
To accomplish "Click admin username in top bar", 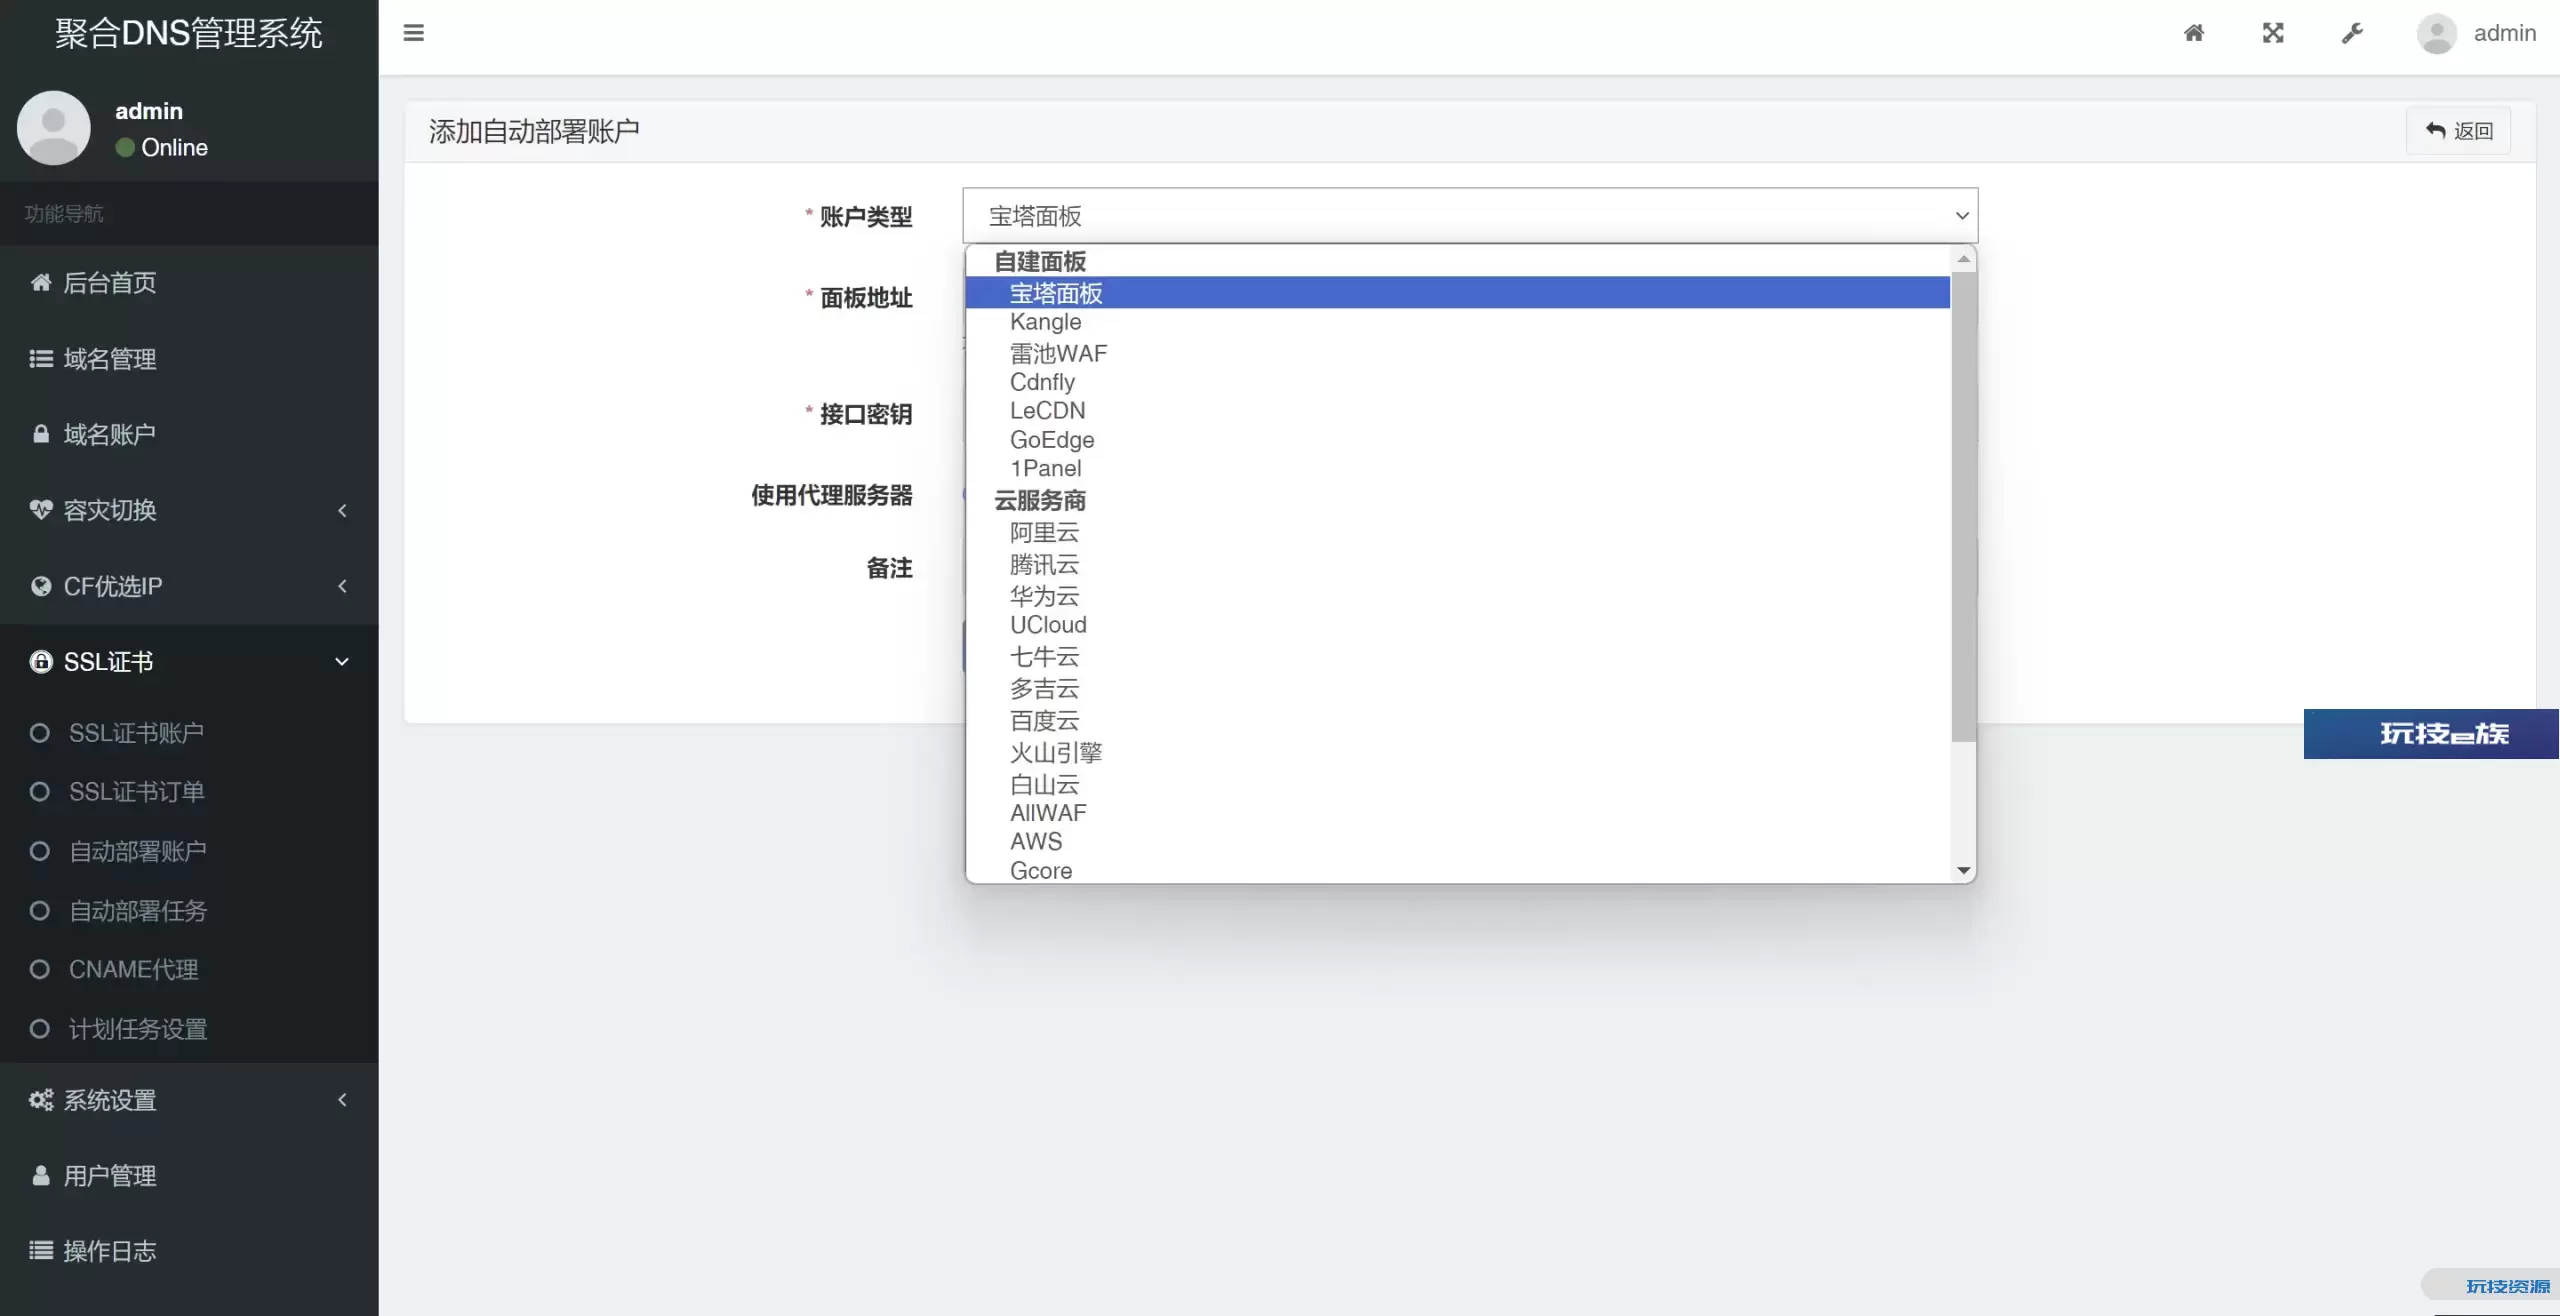I will point(2505,33).
